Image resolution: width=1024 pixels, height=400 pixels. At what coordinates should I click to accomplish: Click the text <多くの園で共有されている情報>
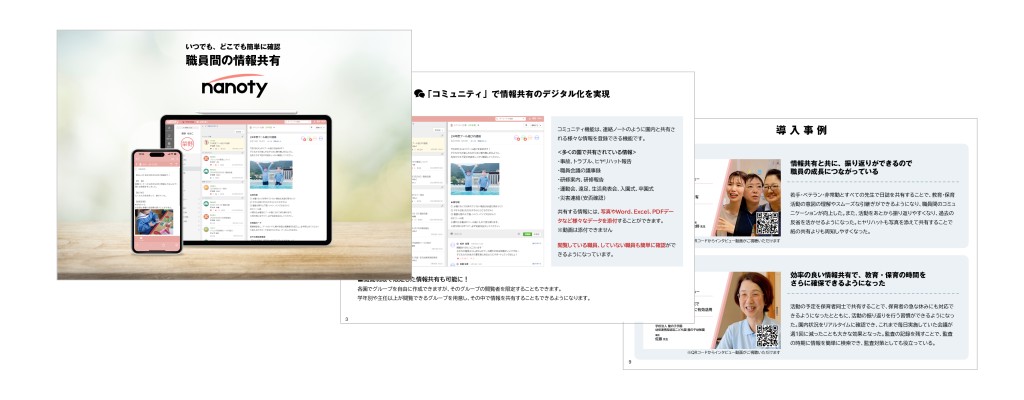pos(598,152)
